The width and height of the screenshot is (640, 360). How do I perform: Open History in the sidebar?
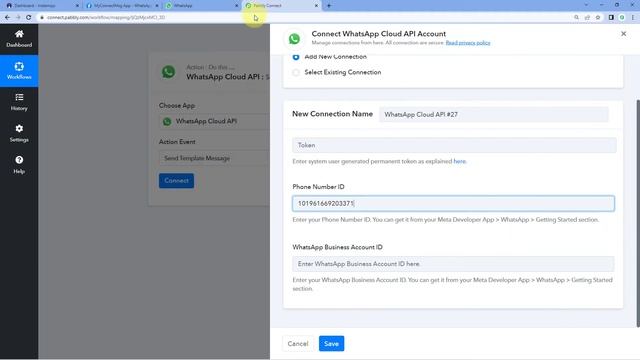coord(19,102)
